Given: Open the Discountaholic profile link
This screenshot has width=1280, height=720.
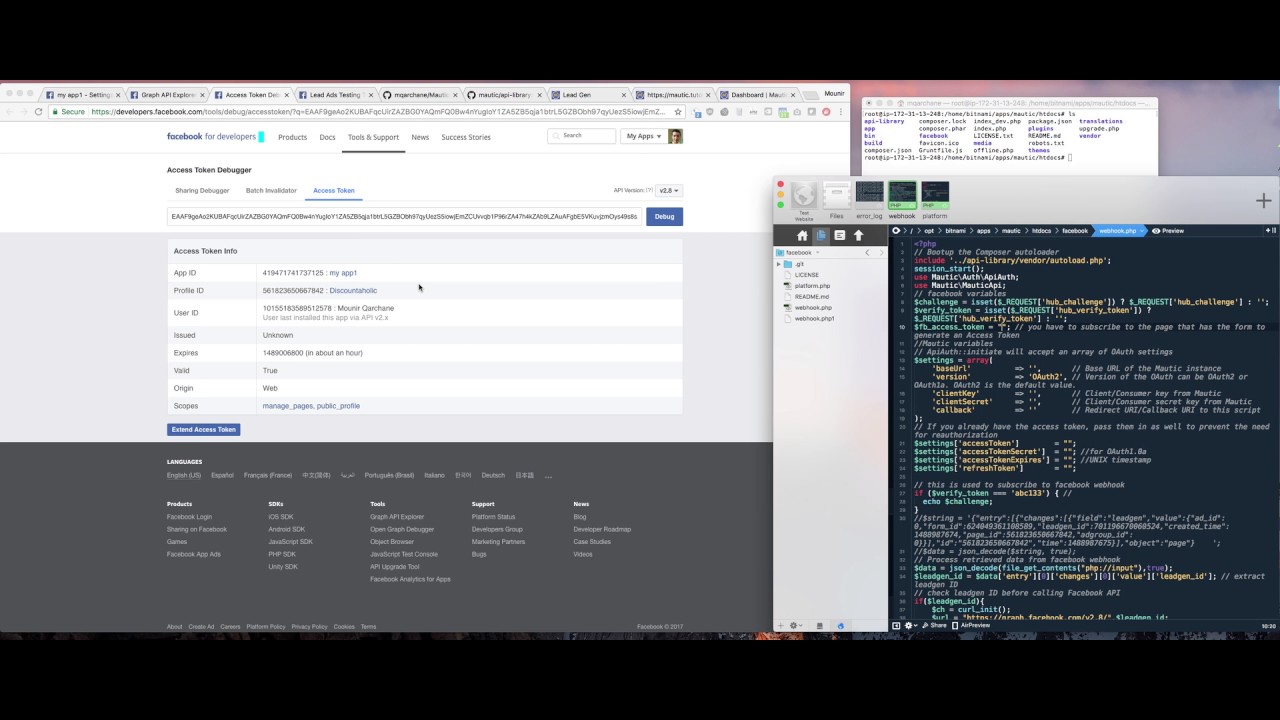Looking at the screenshot, I should pos(353,291).
